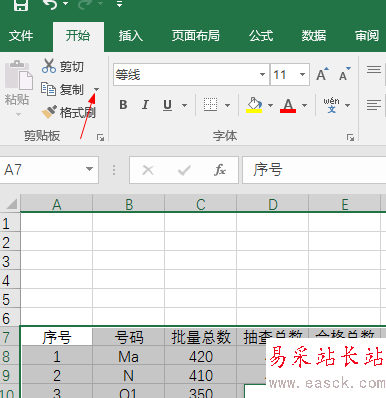Go to the 公式 tab
This screenshot has height=398, width=386.
click(x=261, y=36)
